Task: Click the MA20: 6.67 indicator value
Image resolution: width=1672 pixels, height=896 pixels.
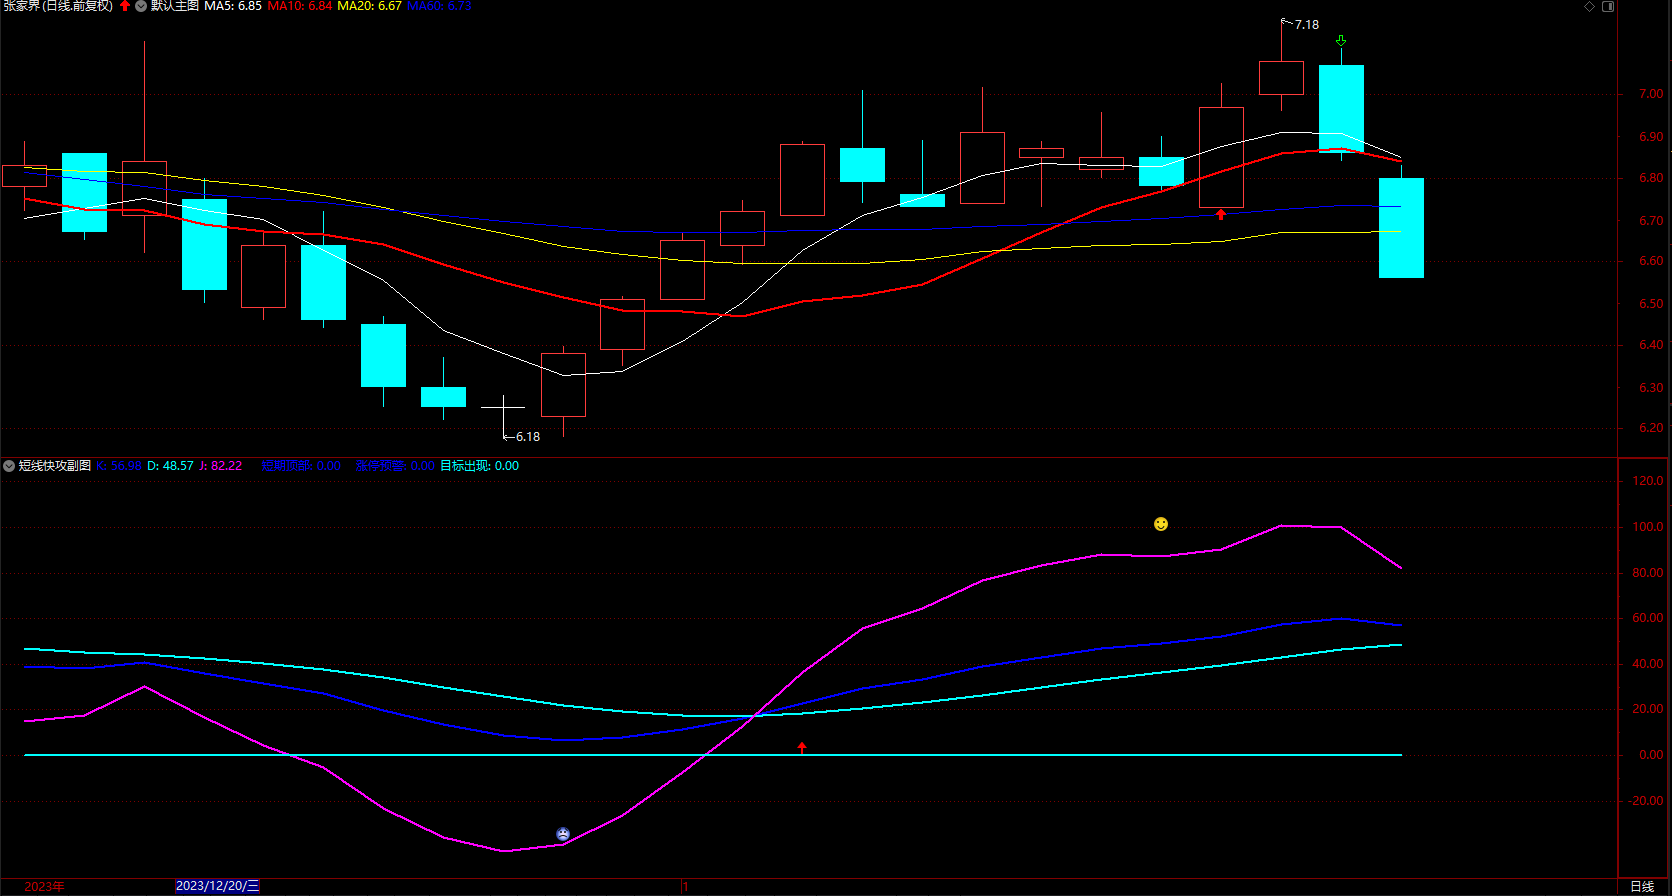Action: 370,6
